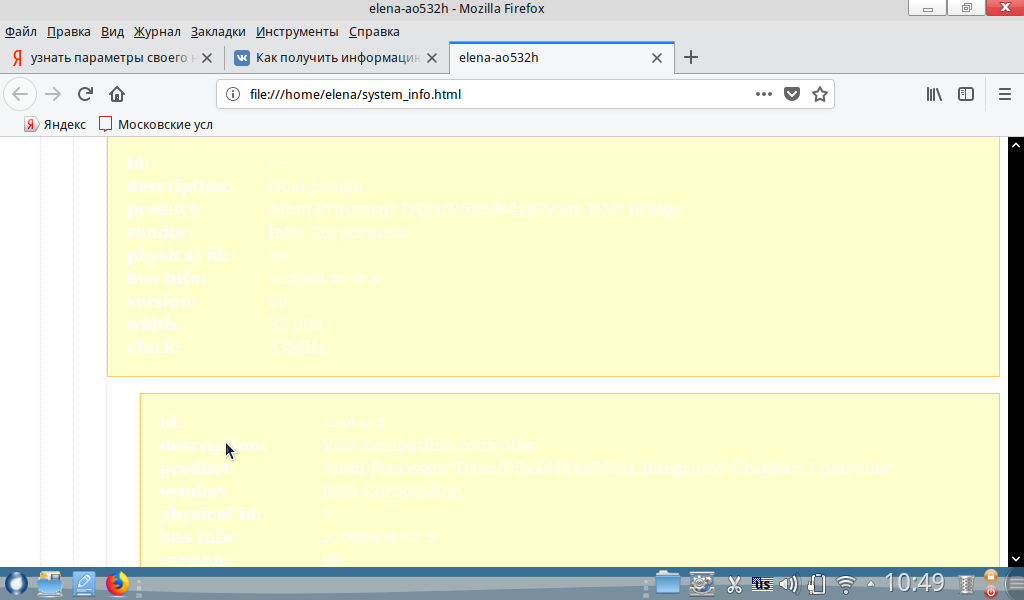Click the Firefox icon in taskbar
Image resolution: width=1024 pixels, height=600 pixels.
[x=118, y=584]
